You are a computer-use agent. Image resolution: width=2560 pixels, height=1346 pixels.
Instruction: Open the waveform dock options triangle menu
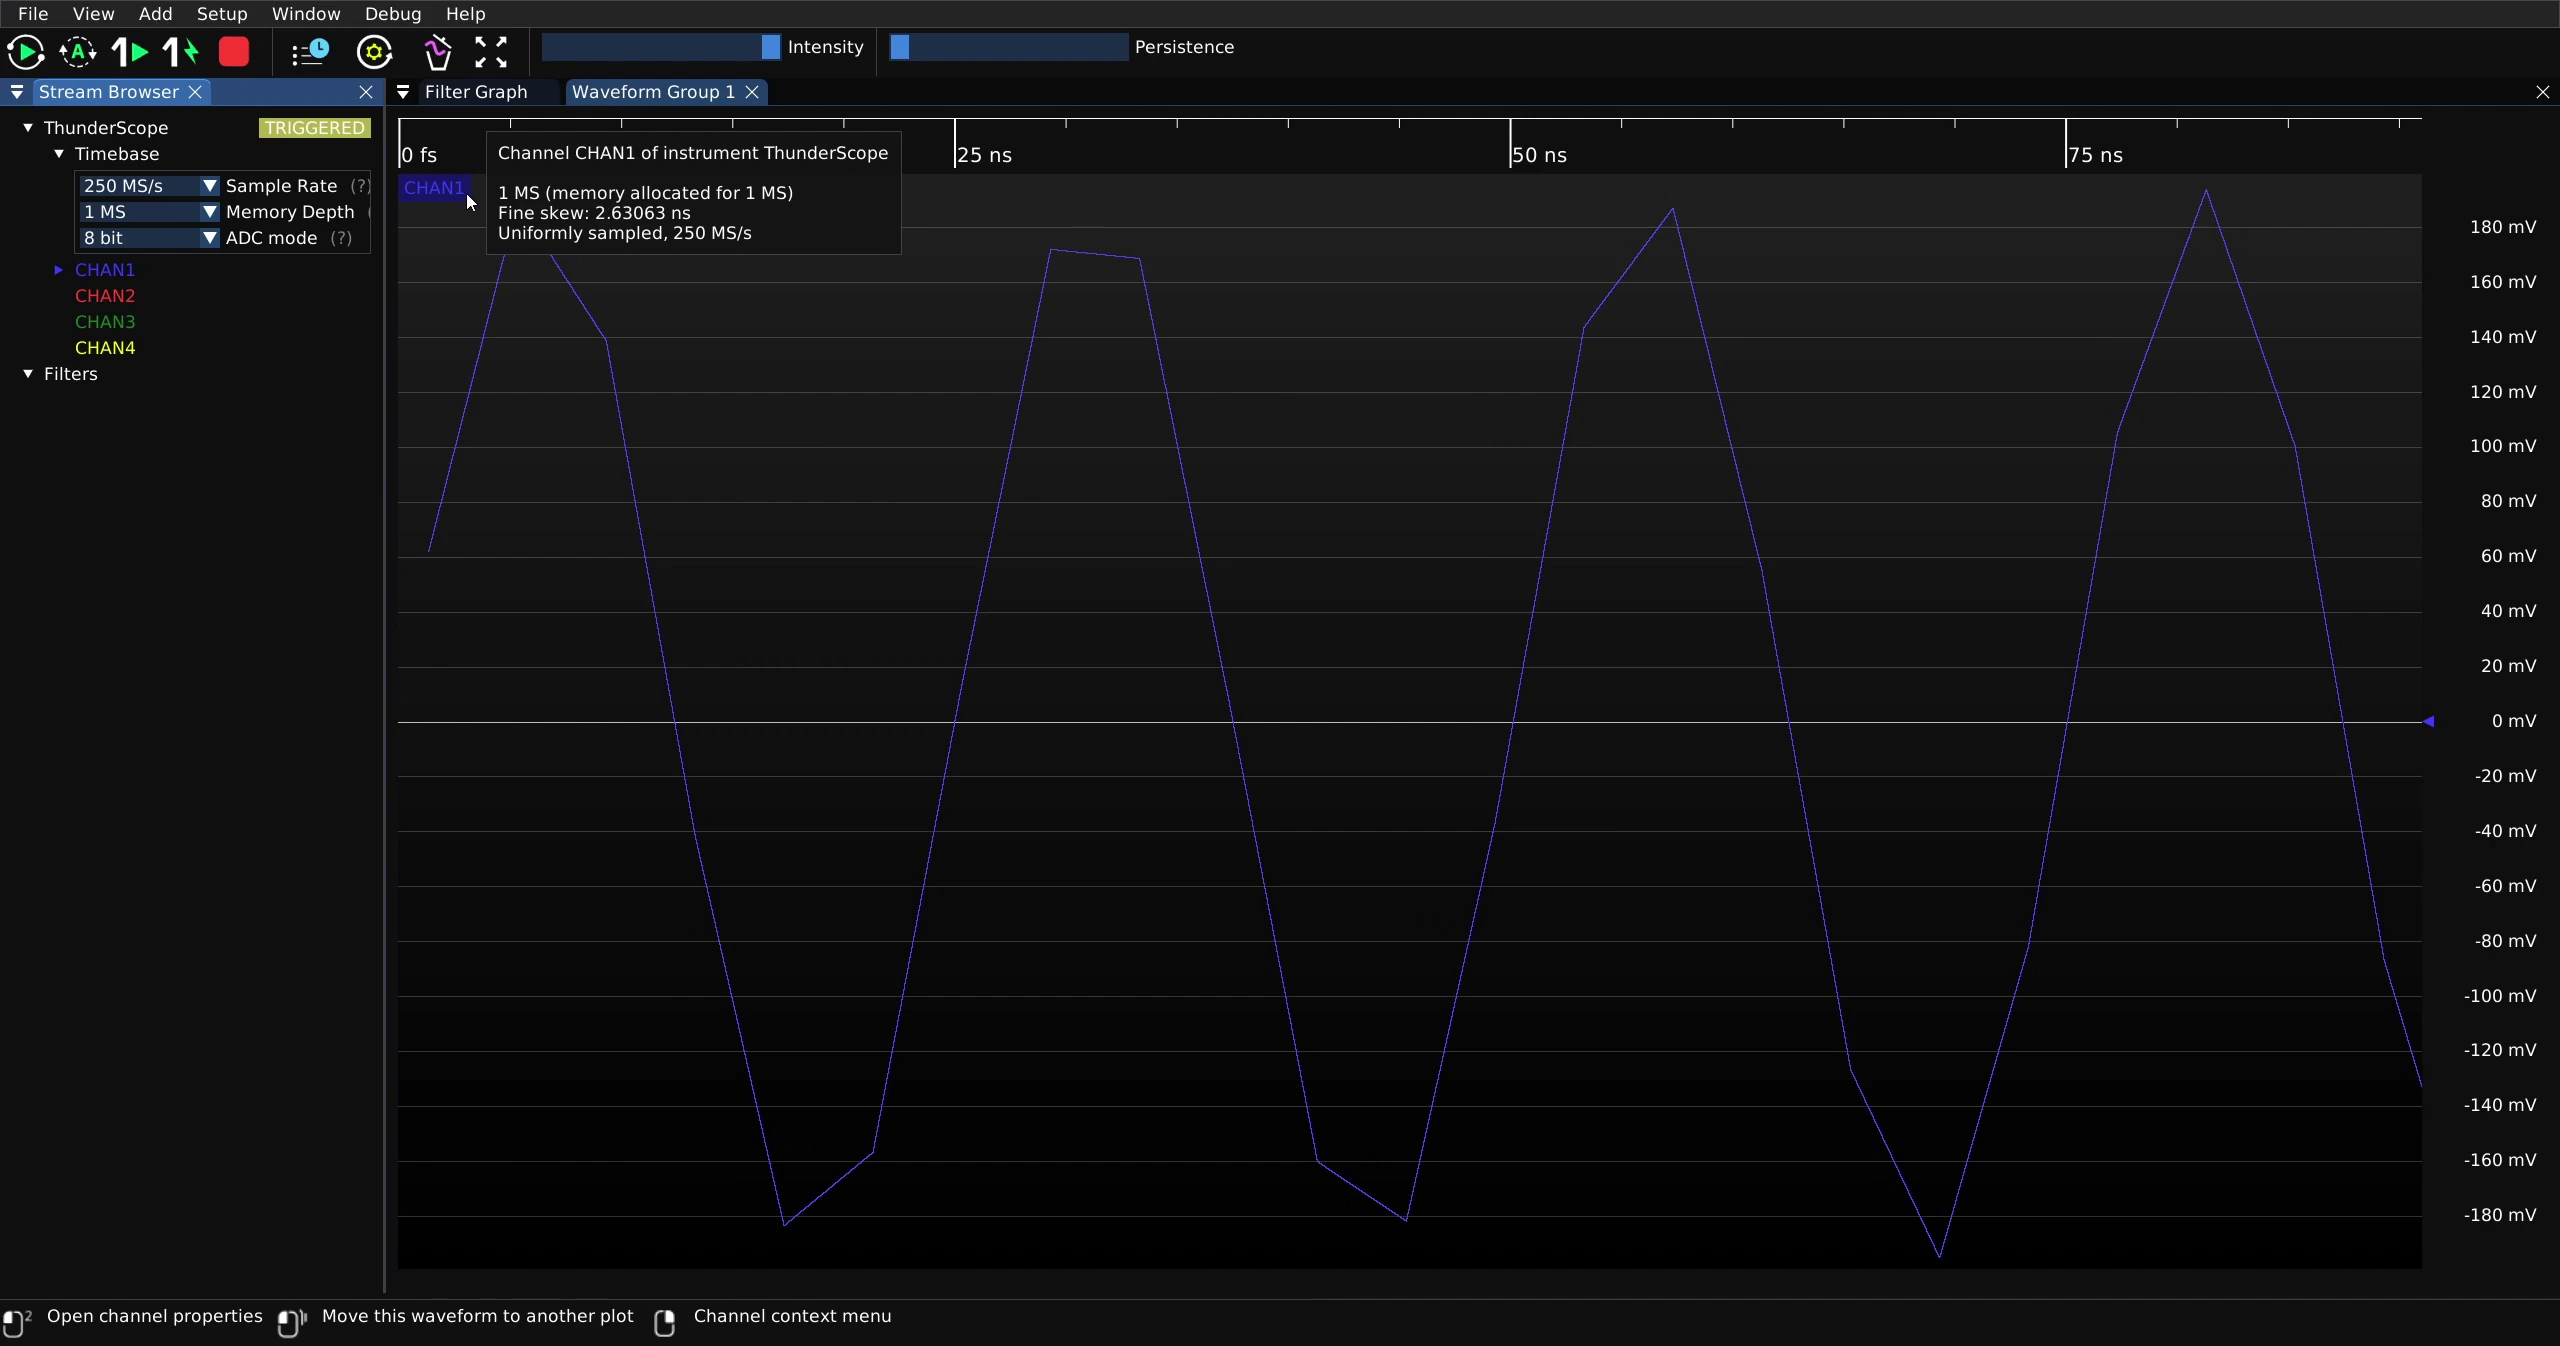pyautogui.click(x=403, y=92)
